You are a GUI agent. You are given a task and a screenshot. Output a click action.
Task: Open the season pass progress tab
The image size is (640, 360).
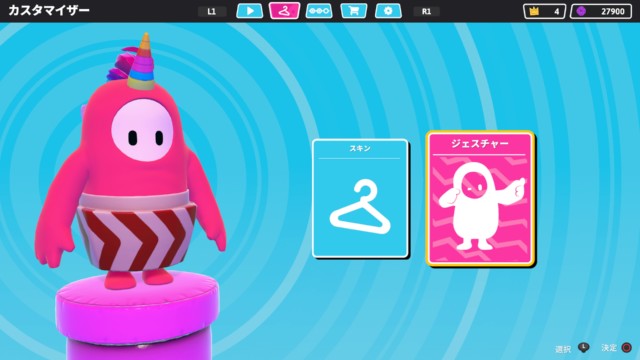(x=319, y=11)
